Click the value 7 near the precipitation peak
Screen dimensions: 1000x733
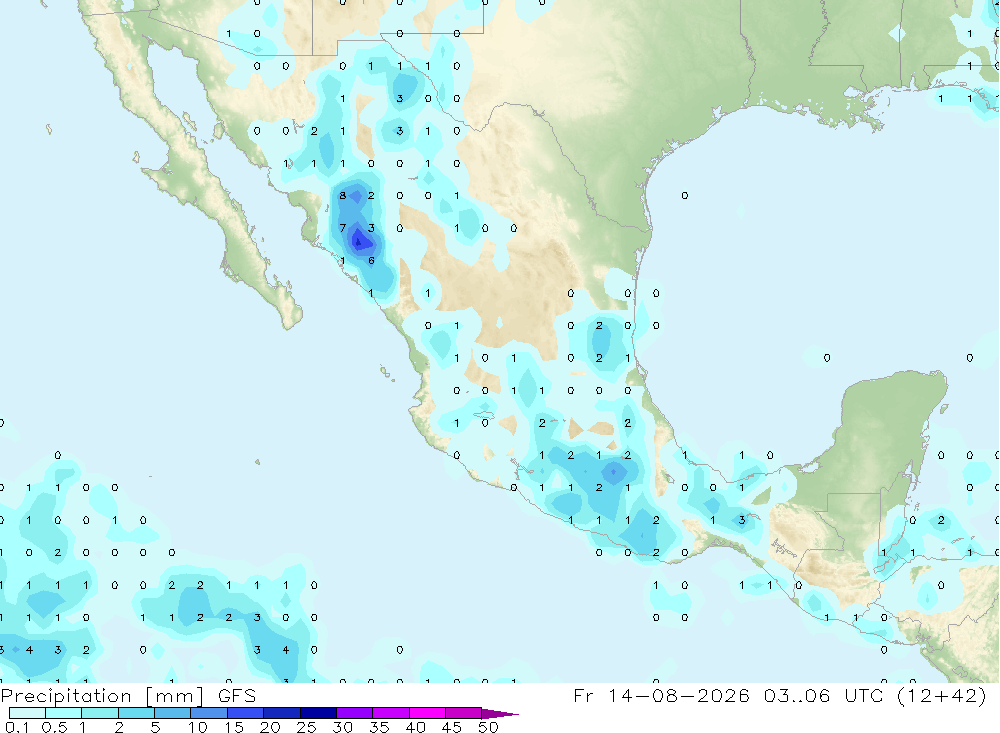(x=342, y=228)
